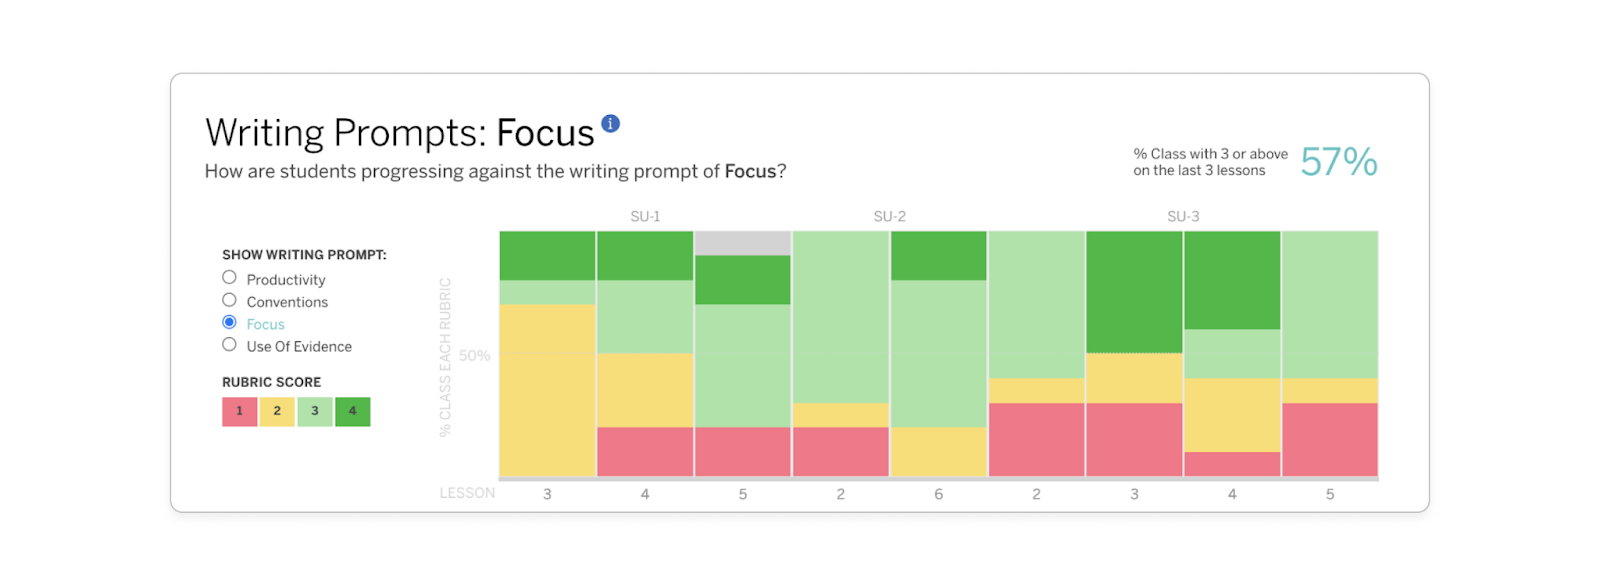
Task: Select the Conventions writing prompt
Action: tap(229, 299)
